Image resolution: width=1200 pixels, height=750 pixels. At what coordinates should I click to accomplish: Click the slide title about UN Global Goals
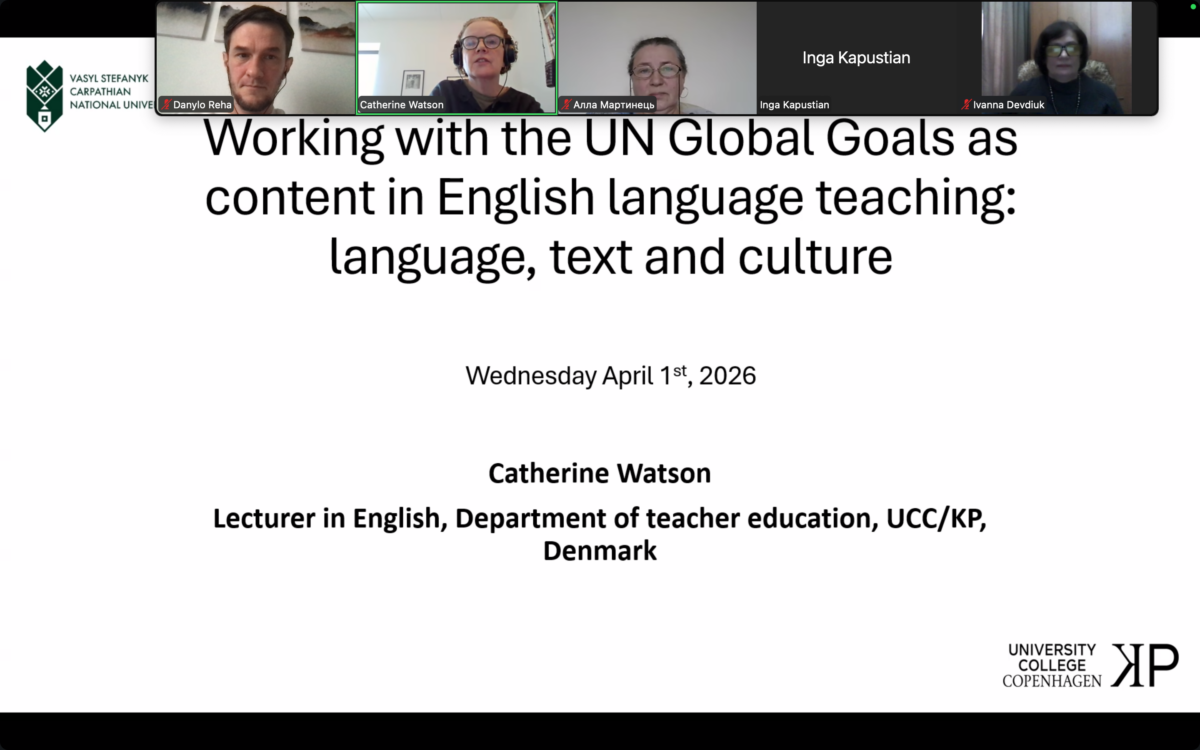tap(610, 198)
